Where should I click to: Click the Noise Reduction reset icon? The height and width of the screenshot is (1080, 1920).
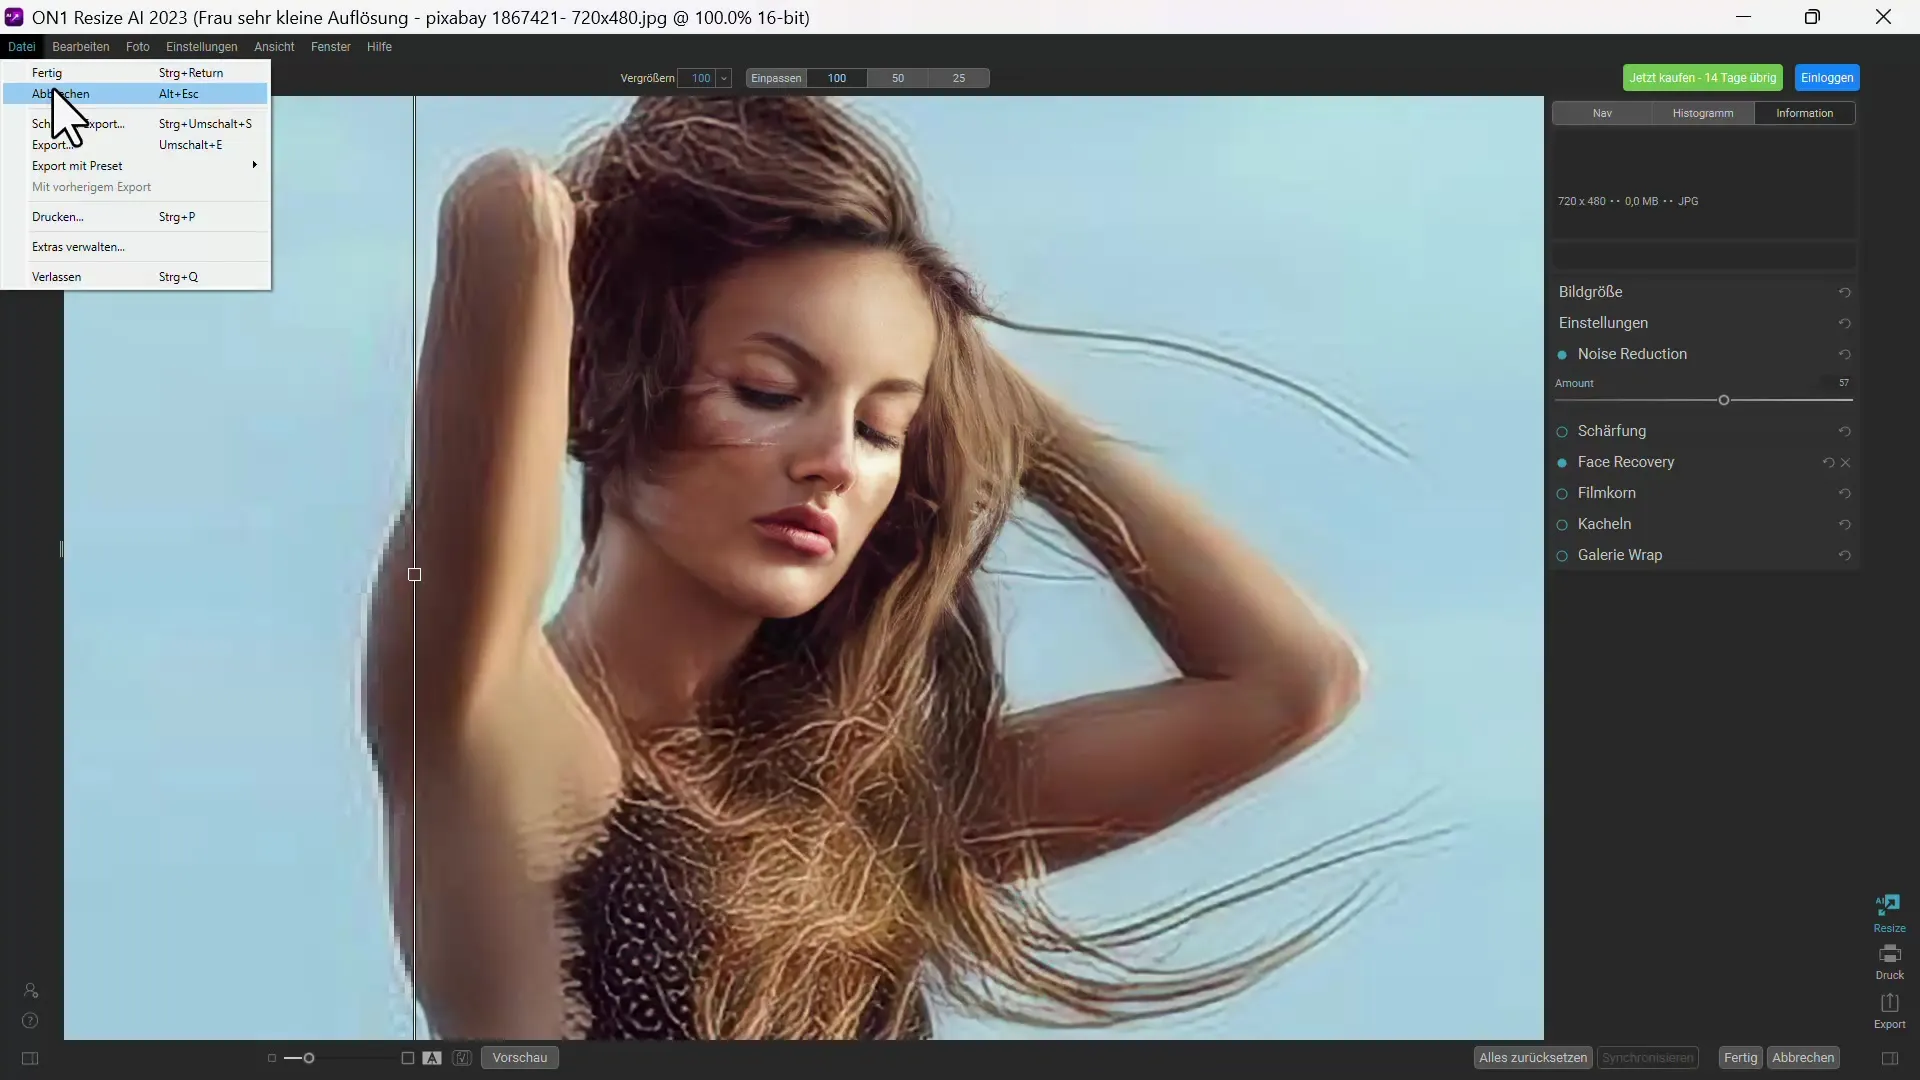coord(1845,353)
